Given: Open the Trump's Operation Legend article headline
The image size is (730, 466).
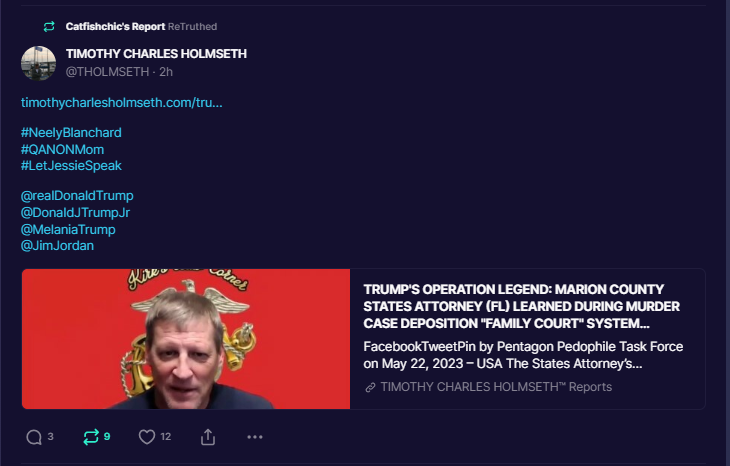Looking at the screenshot, I should (x=521, y=306).
